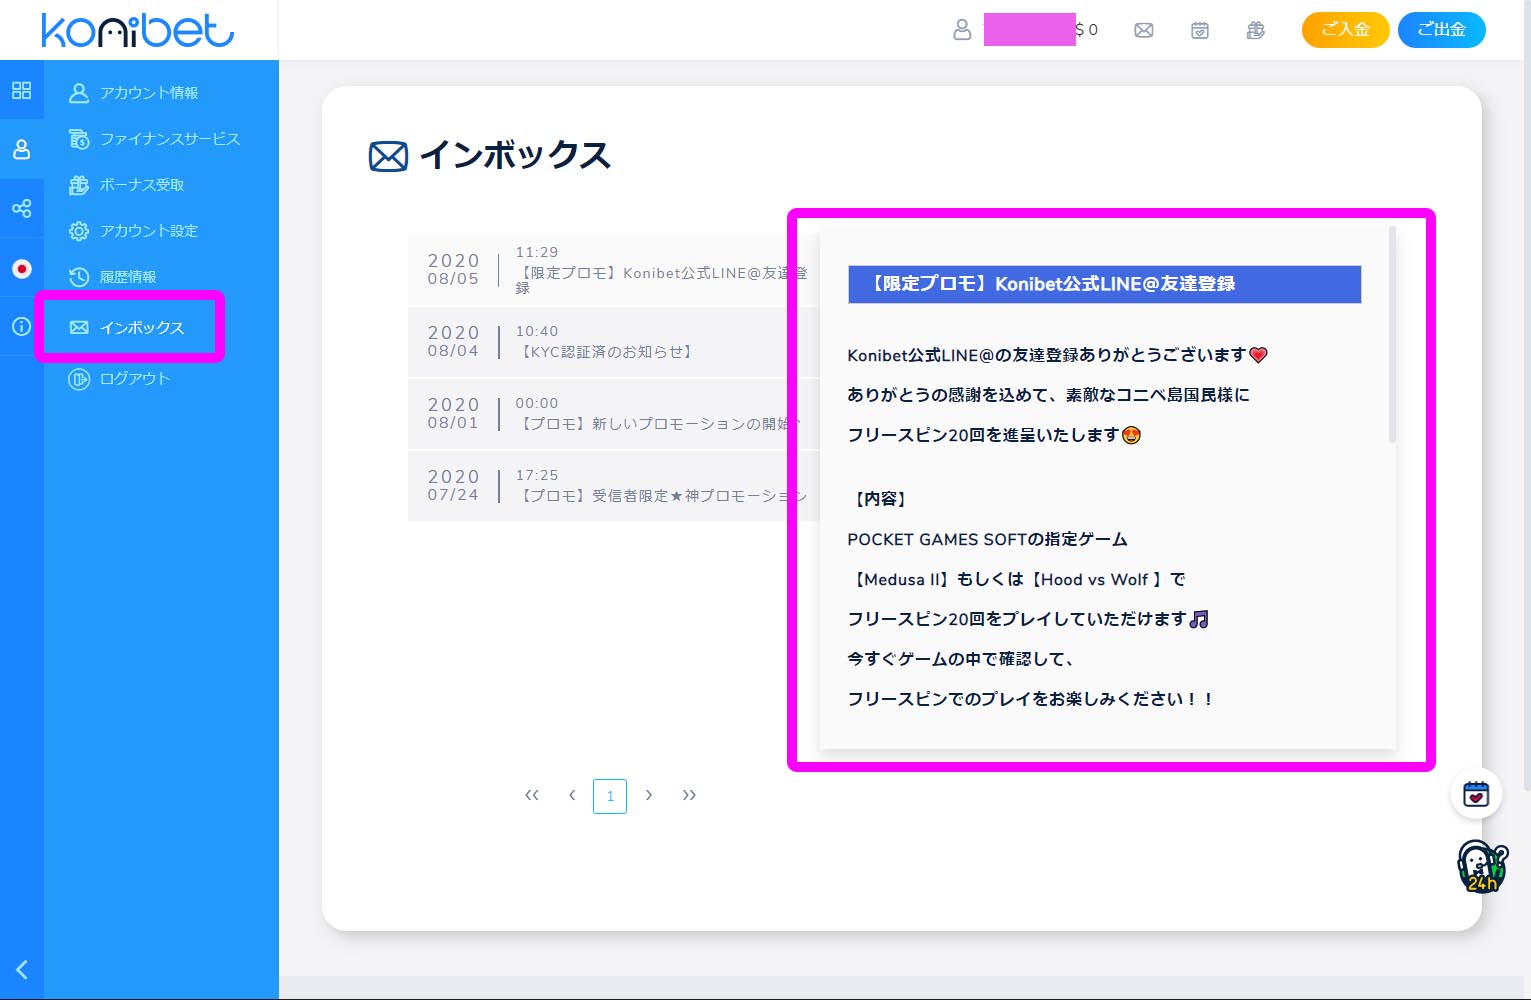This screenshot has height=1000, width=1531.
Task: Click the Konibet logo
Action: point(137,30)
